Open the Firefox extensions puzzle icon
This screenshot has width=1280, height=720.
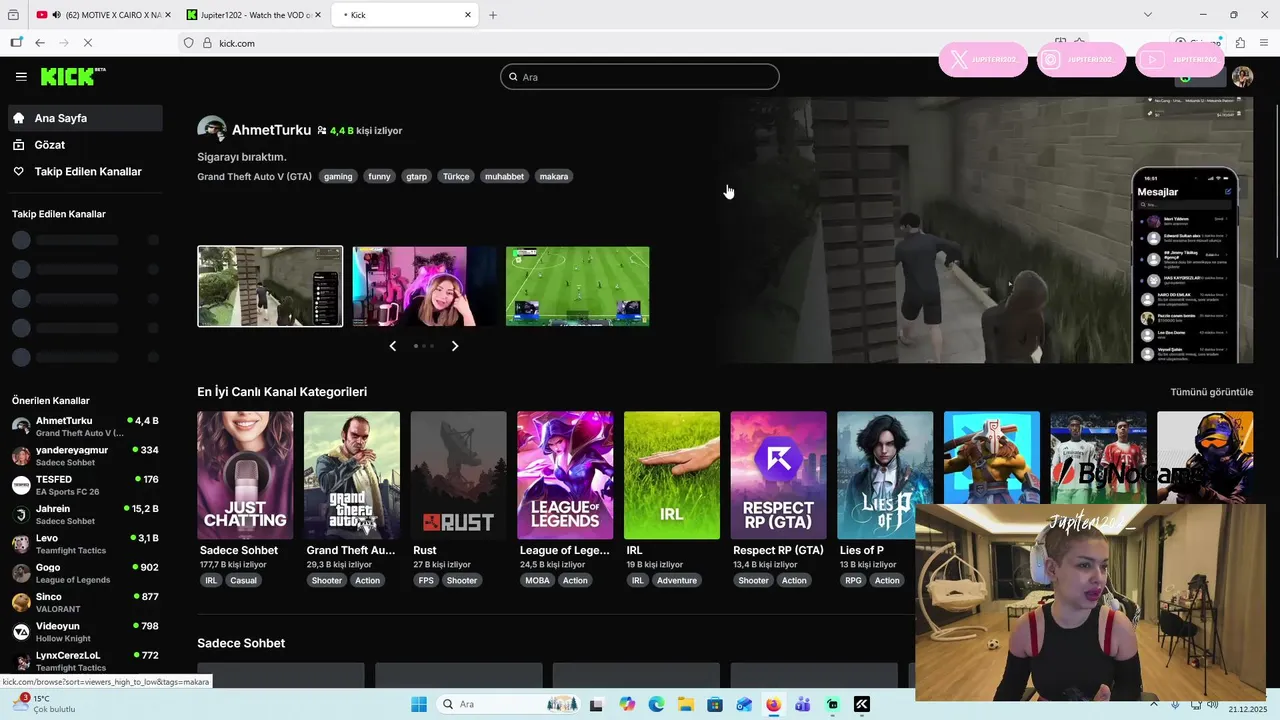[1240, 43]
